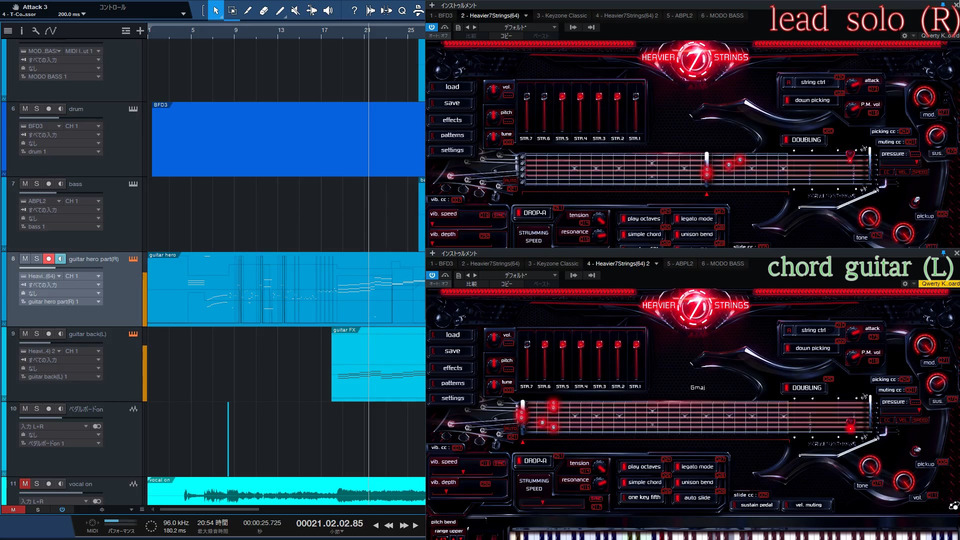Switch to 1 - BFD3 tab in top plugin window
This screenshot has height=540, width=960.
(x=441, y=15)
